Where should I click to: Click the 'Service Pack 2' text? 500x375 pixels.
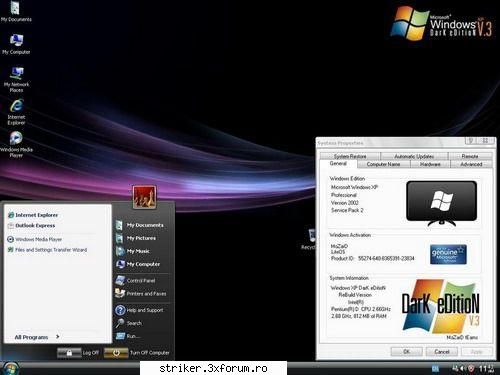(347, 210)
